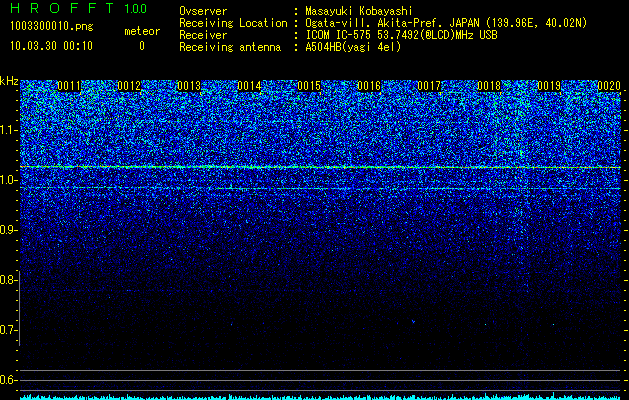
Task: Click the 0016 time marker
Action: point(369,86)
